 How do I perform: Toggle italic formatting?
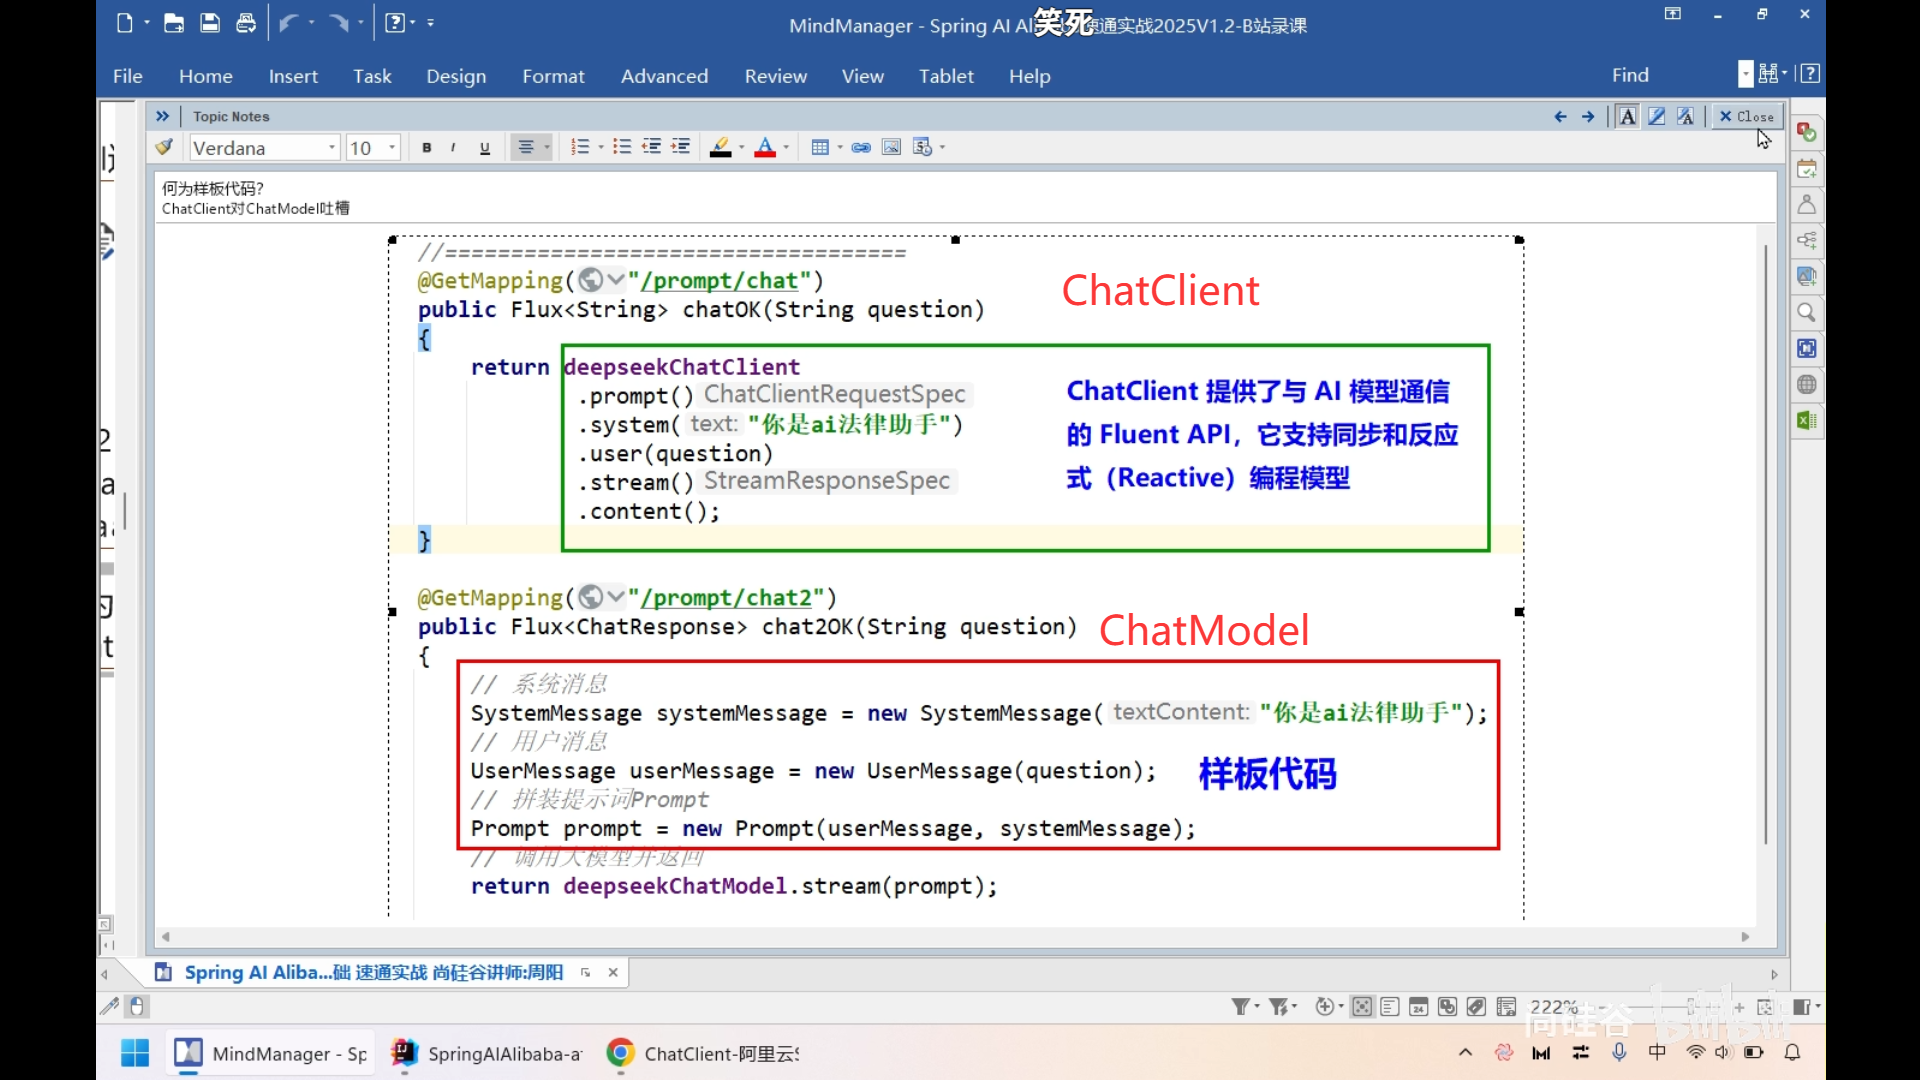click(x=453, y=148)
